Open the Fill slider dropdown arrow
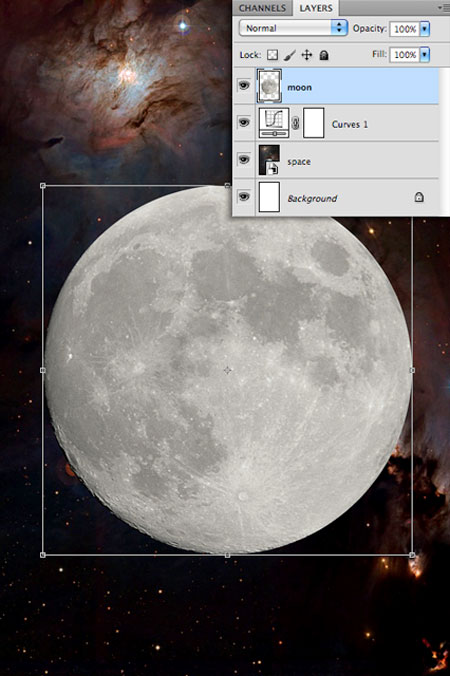The image size is (450, 676). (x=425, y=55)
